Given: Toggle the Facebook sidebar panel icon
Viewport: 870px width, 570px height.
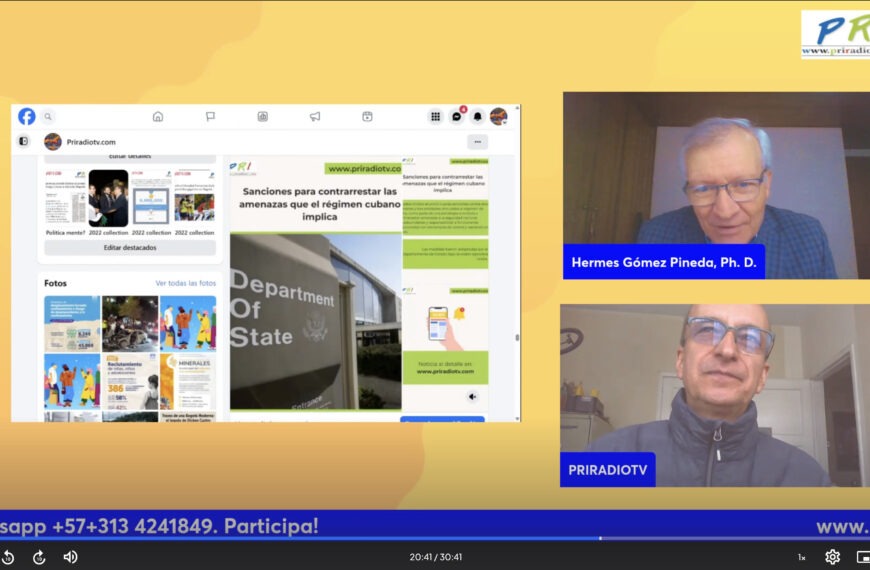Looking at the screenshot, I should tap(23, 142).
